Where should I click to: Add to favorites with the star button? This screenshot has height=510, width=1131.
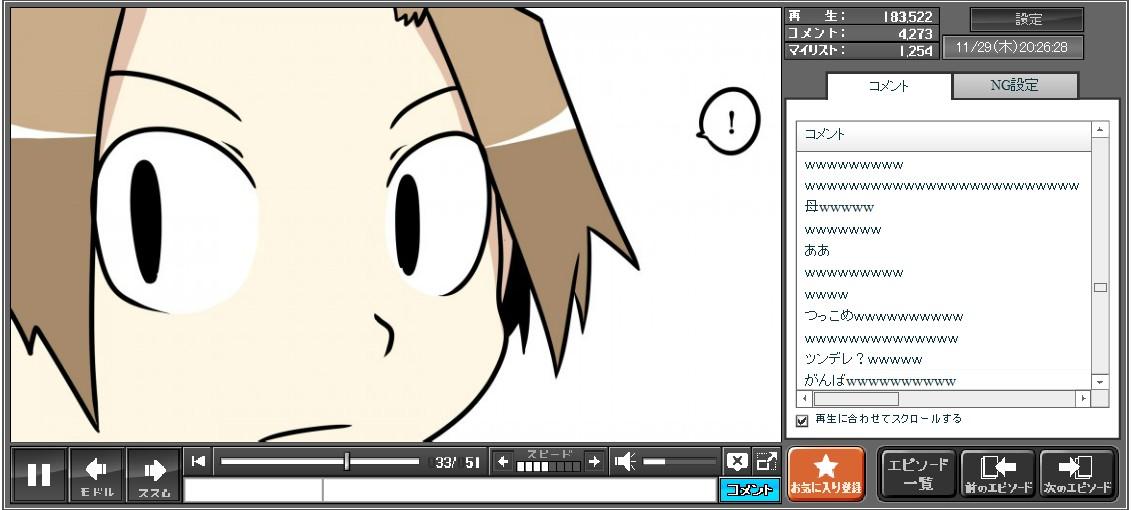click(826, 473)
